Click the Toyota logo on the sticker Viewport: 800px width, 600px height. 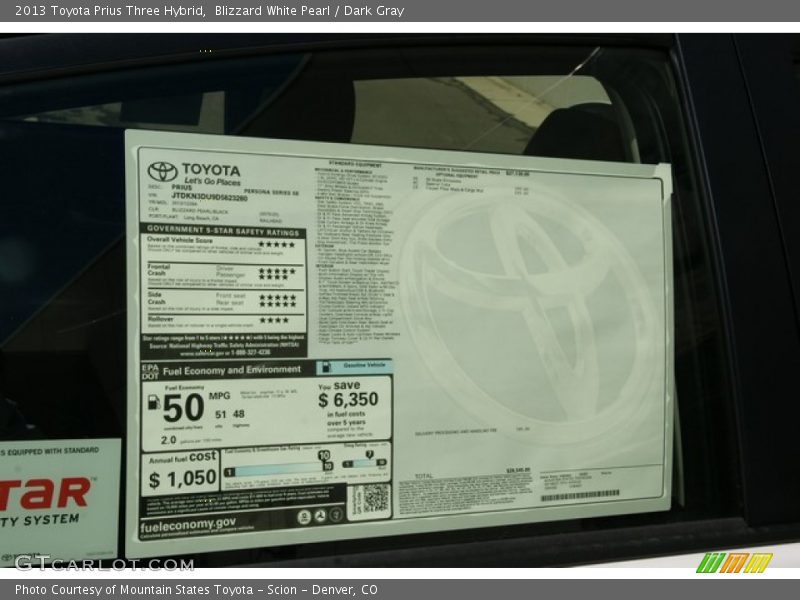pyautogui.click(x=162, y=171)
